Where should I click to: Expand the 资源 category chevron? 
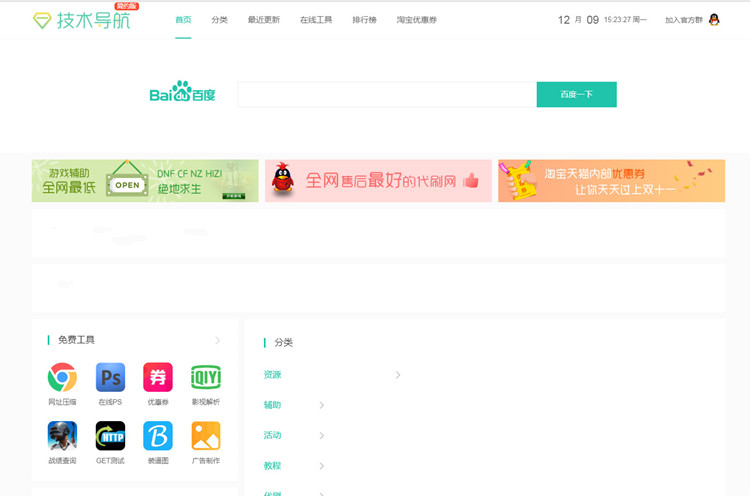pyautogui.click(x=398, y=375)
